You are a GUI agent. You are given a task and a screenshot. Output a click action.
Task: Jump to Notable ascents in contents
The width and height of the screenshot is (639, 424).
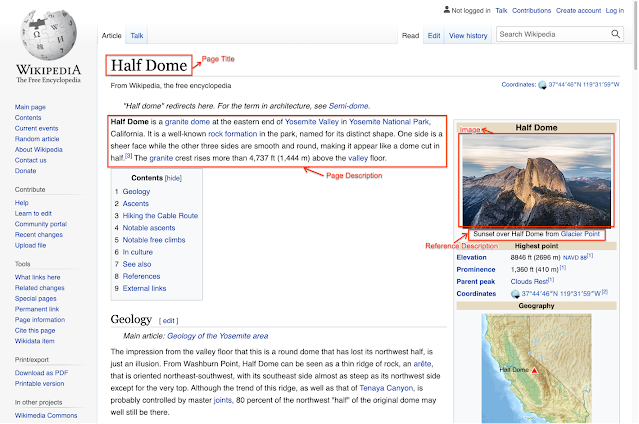149,228
